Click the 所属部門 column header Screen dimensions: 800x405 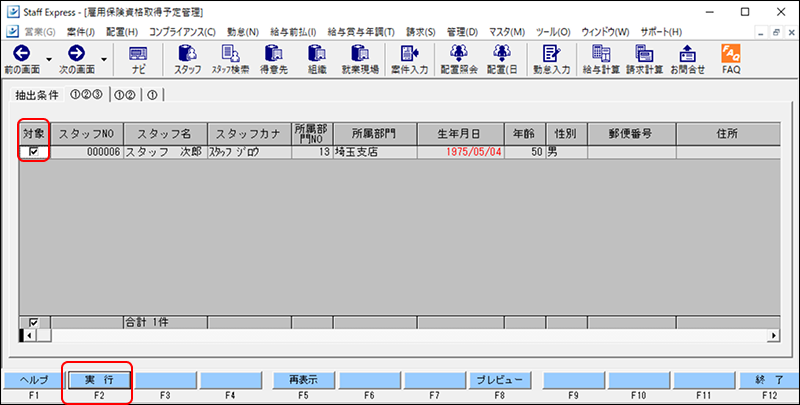pyautogui.click(x=374, y=134)
